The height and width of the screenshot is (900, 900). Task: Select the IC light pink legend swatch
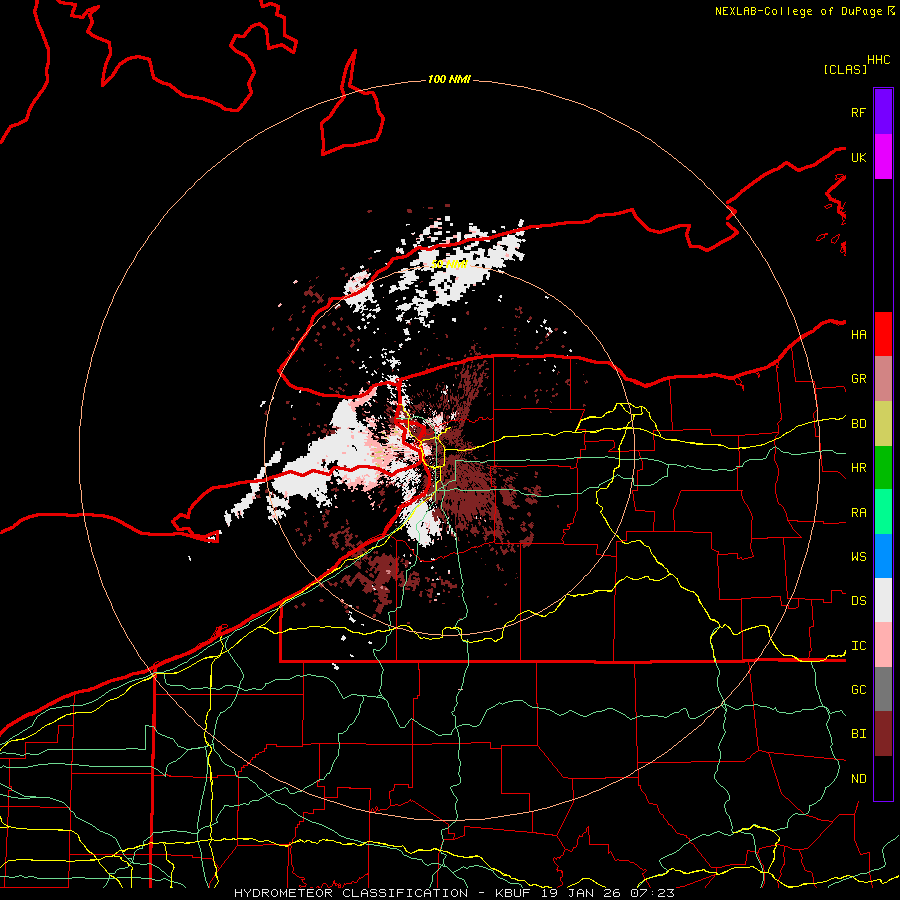pos(883,645)
